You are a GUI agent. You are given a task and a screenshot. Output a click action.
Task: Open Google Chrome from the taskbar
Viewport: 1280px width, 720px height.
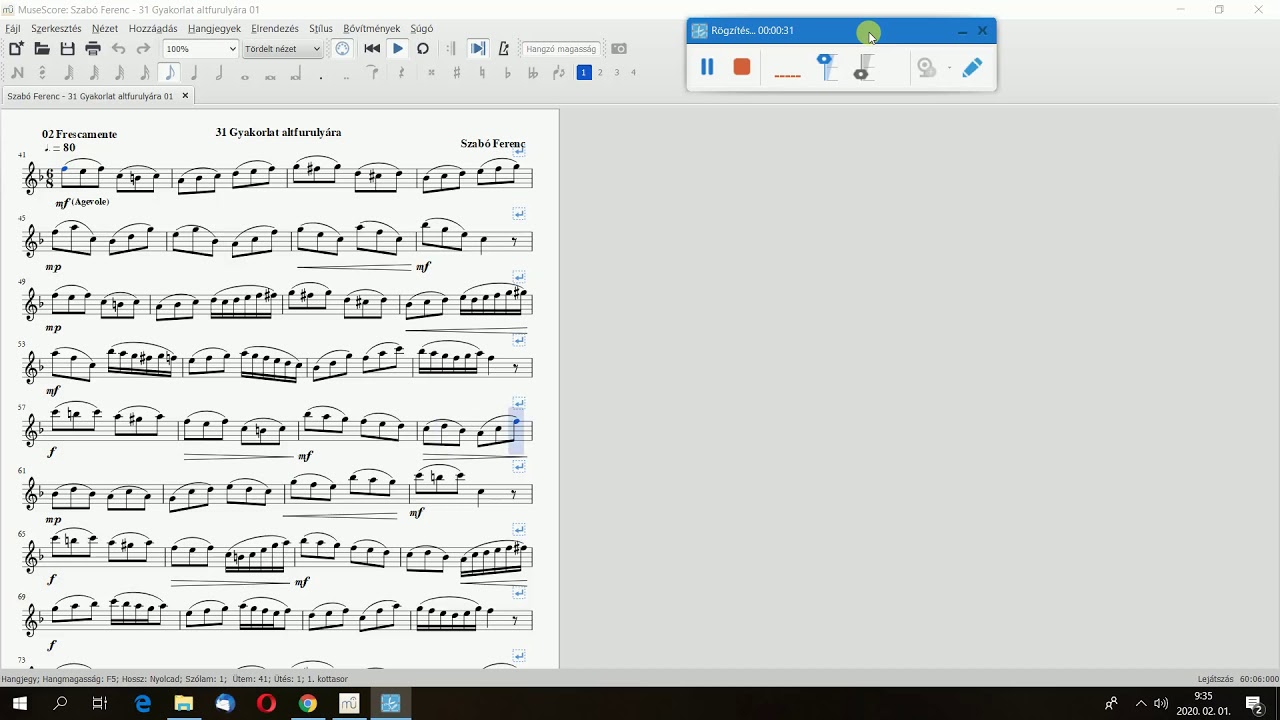click(308, 704)
